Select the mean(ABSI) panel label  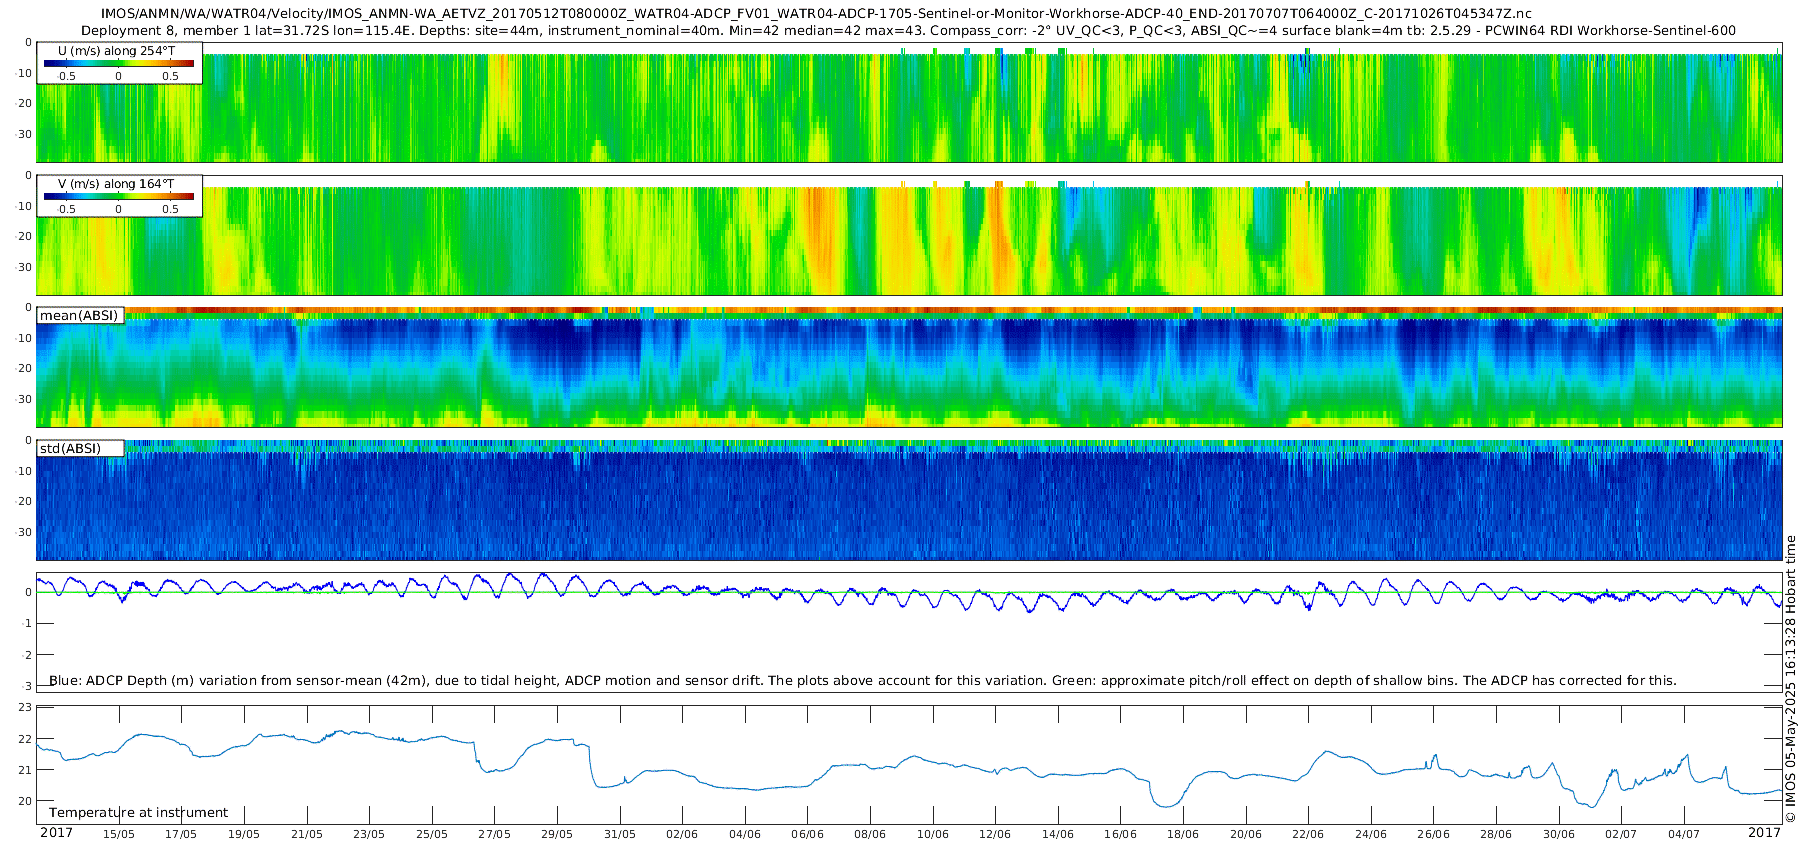pos(80,315)
